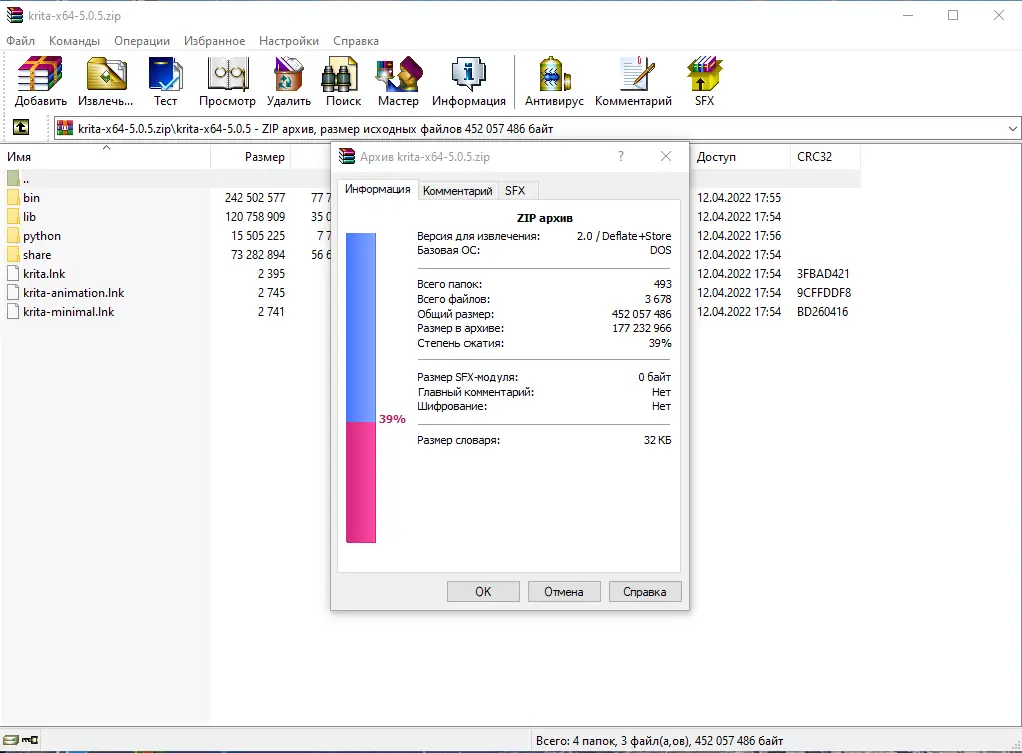Click the 39% compression label near the bar

(x=392, y=419)
